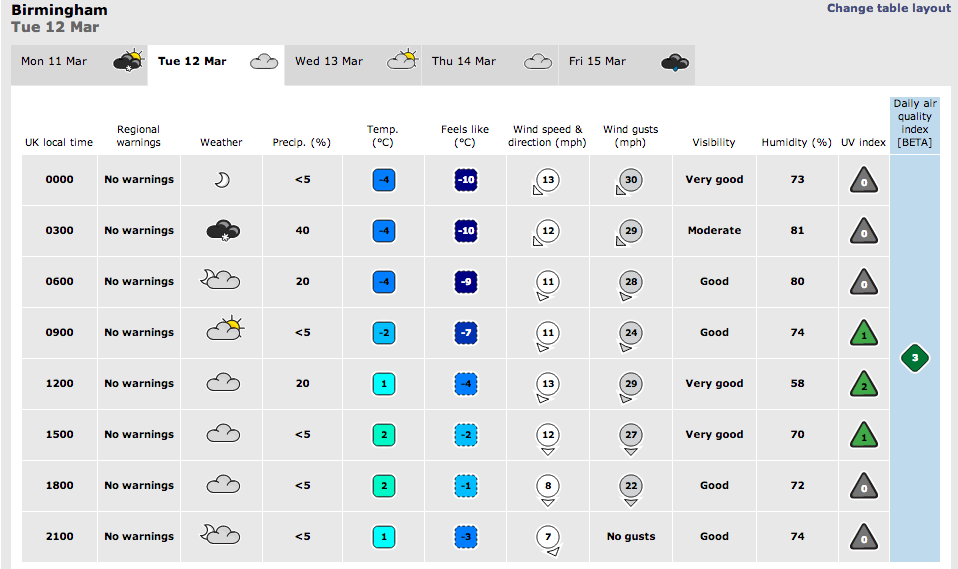
Task: Click the wind speed 8 icon at 1800
Action: pos(548,491)
